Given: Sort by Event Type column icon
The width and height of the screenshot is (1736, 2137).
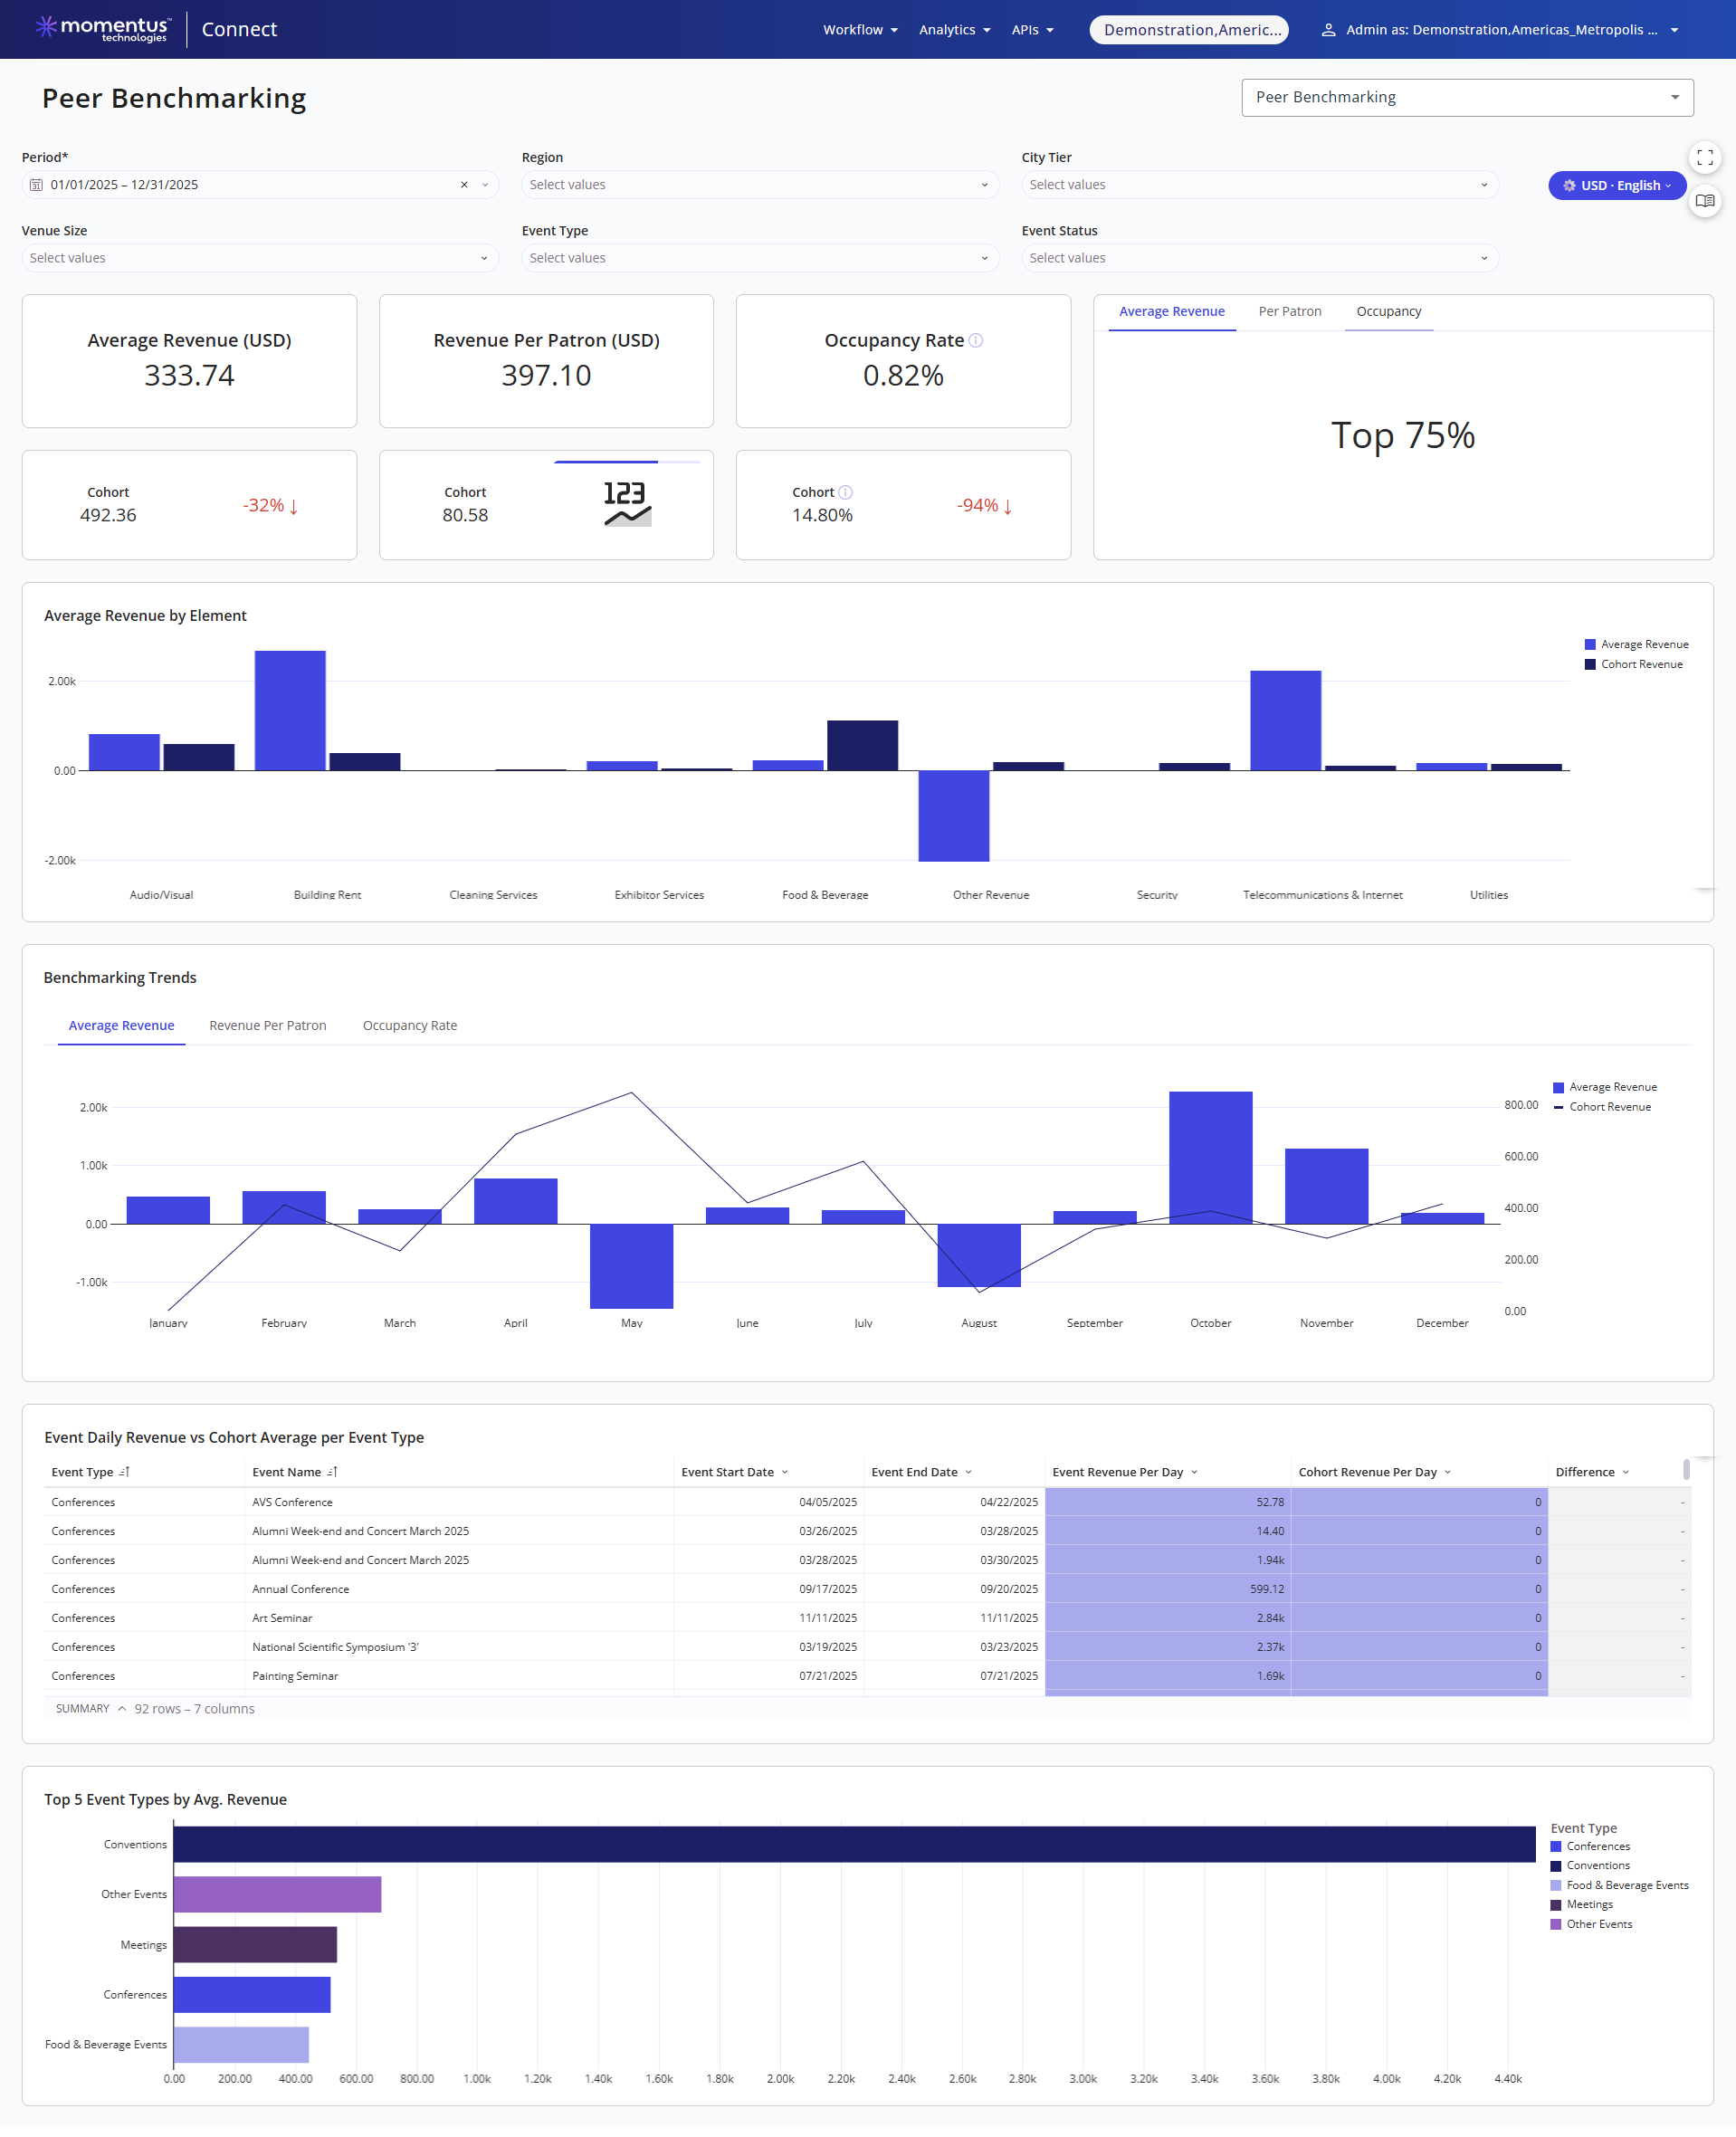Looking at the screenshot, I should pos(124,1472).
